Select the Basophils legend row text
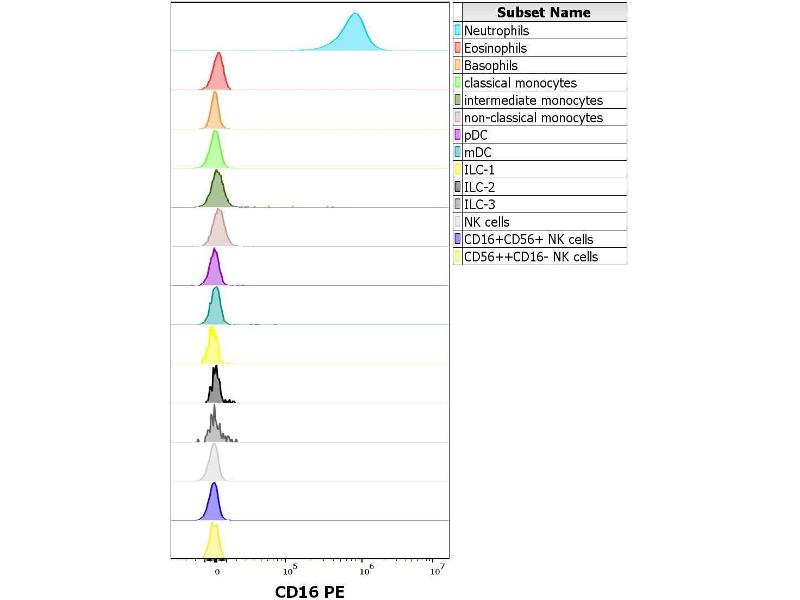Image resolution: width=800 pixels, height=600 pixels. [x=491, y=65]
